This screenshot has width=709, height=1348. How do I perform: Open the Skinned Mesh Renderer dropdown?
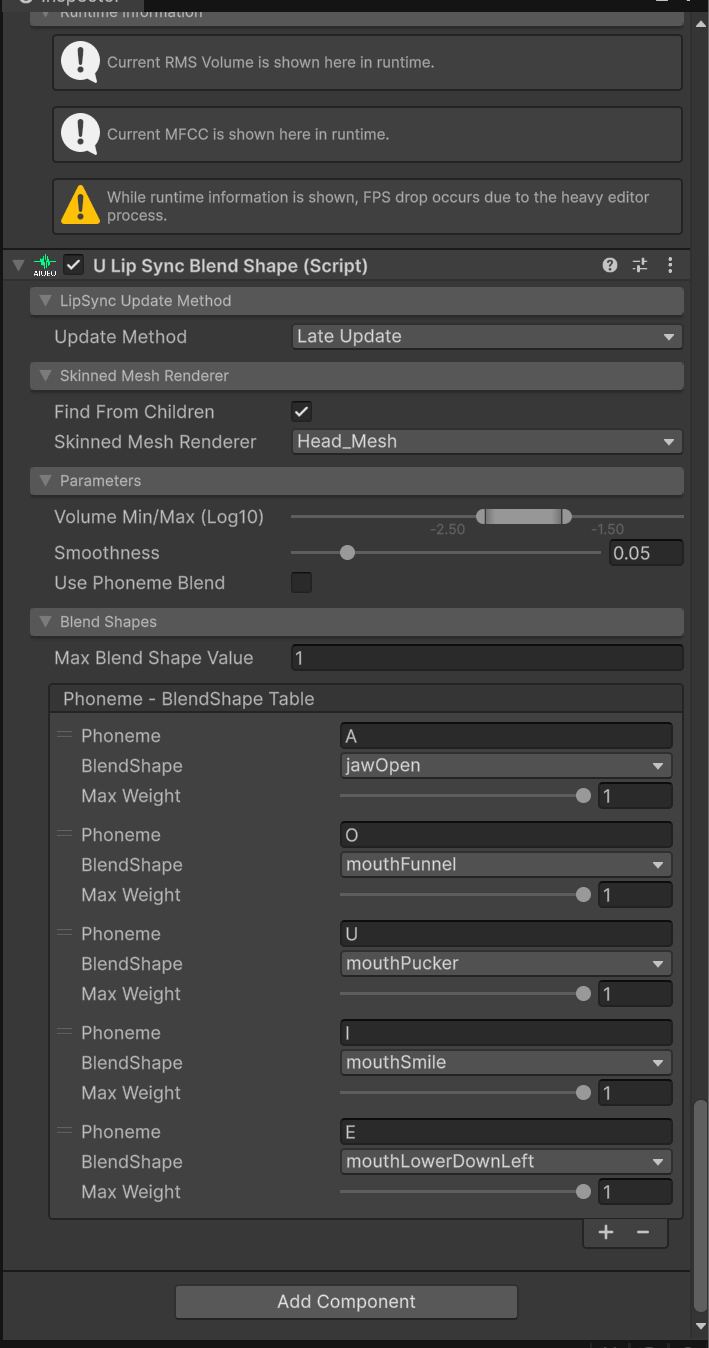coord(487,442)
